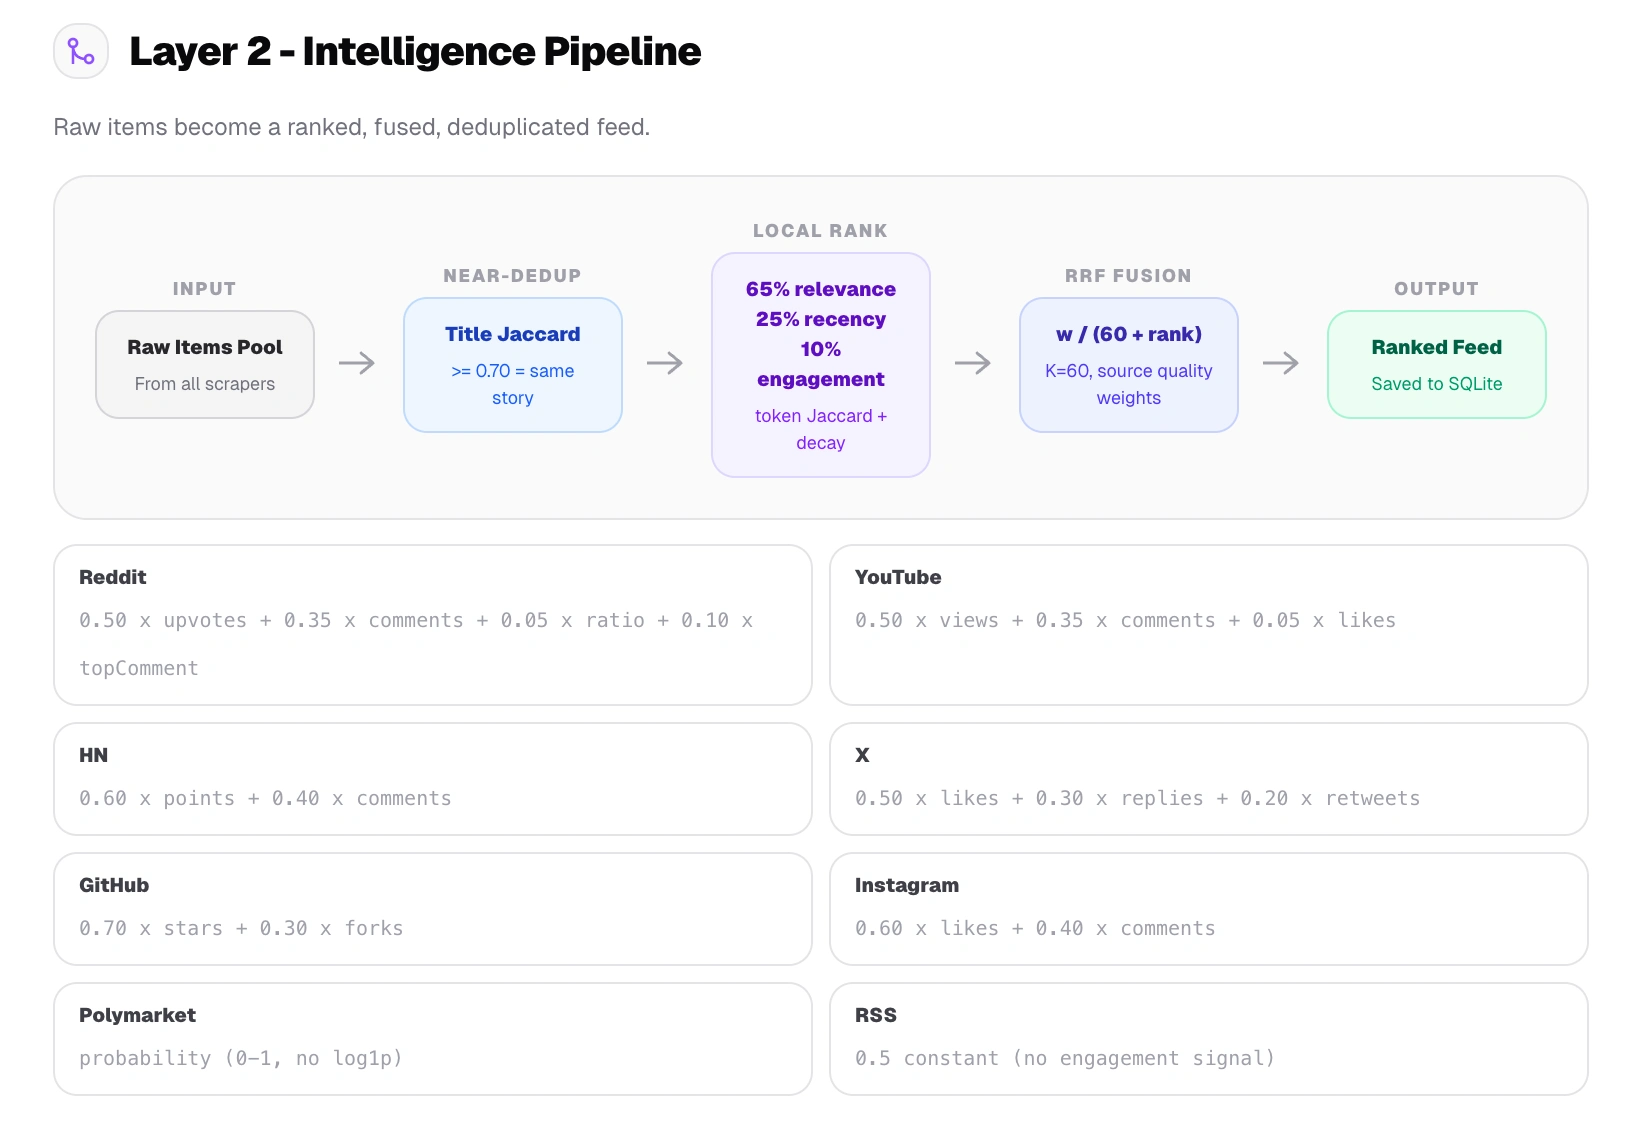The width and height of the screenshot is (1642, 1144).
Task: Open the Local Rank weights box
Action: coord(821,365)
